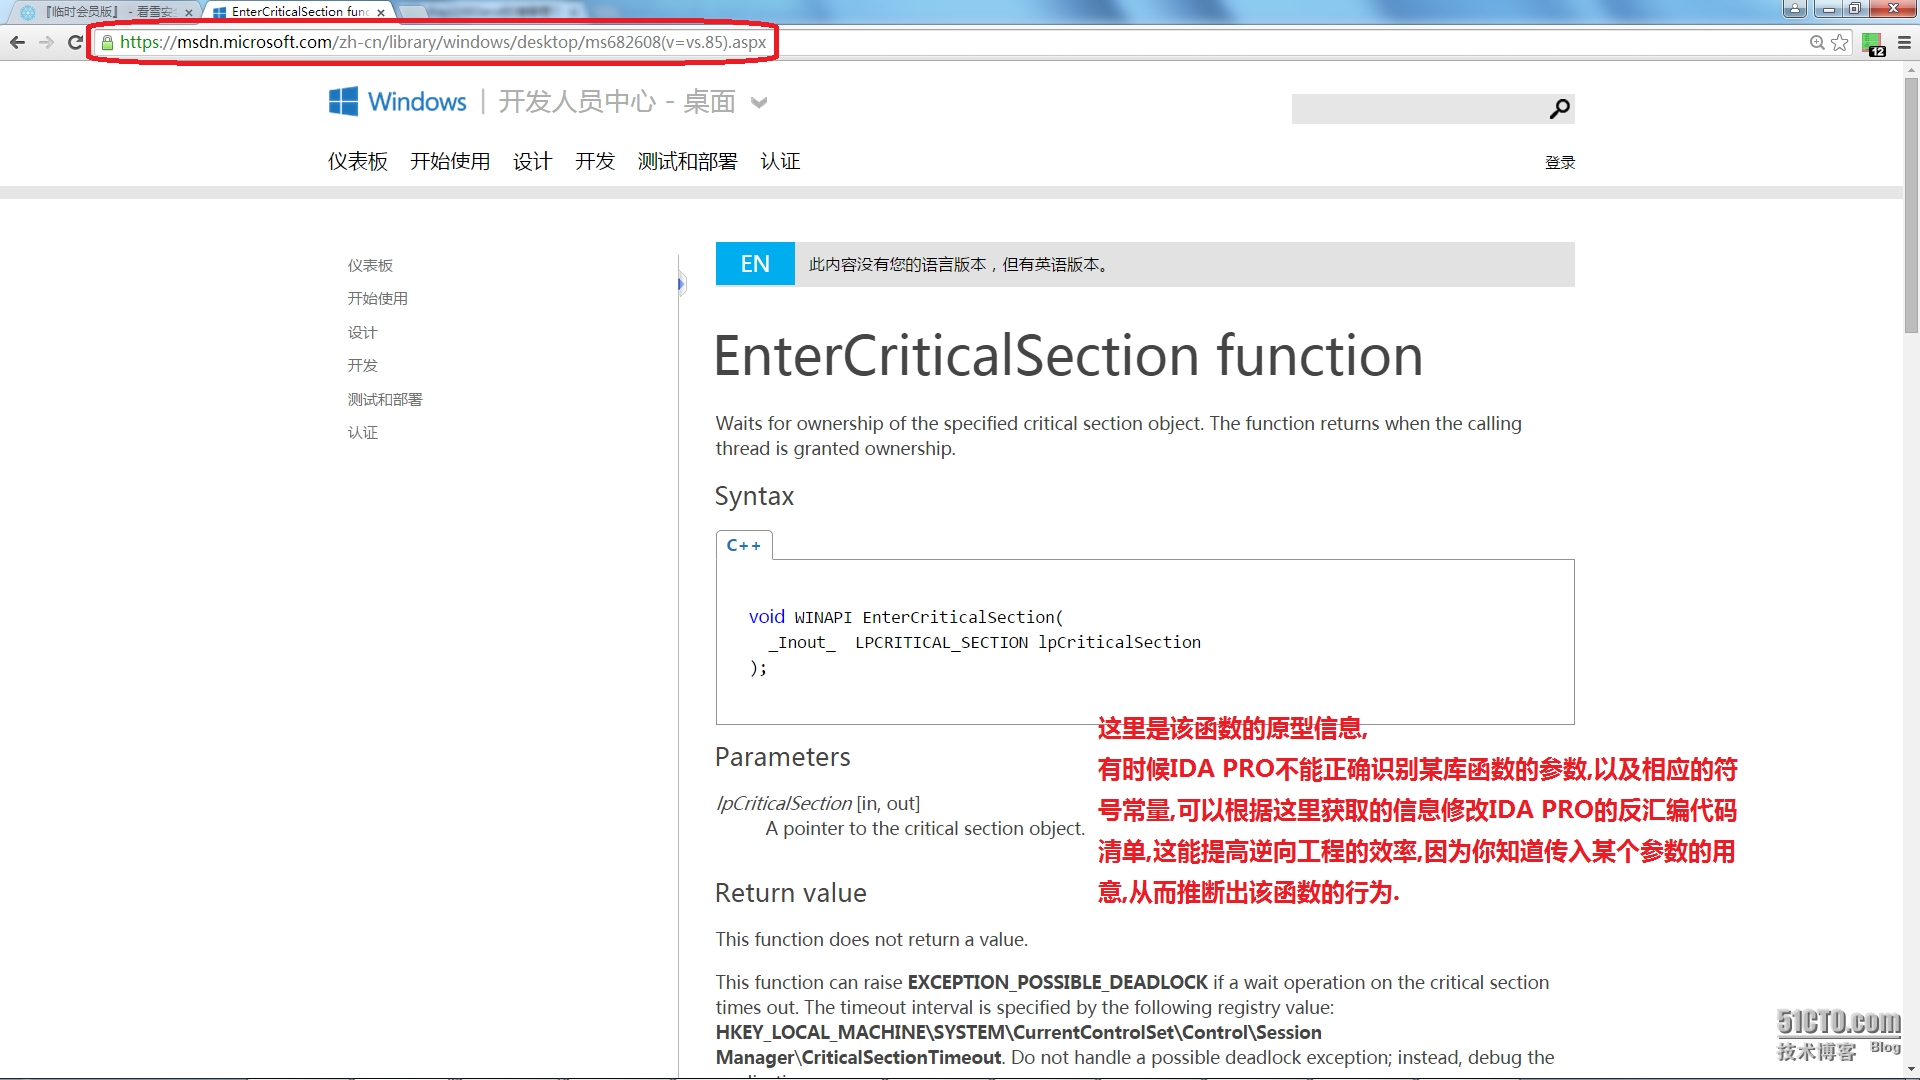Click the browser back arrow

coord(17,42)
